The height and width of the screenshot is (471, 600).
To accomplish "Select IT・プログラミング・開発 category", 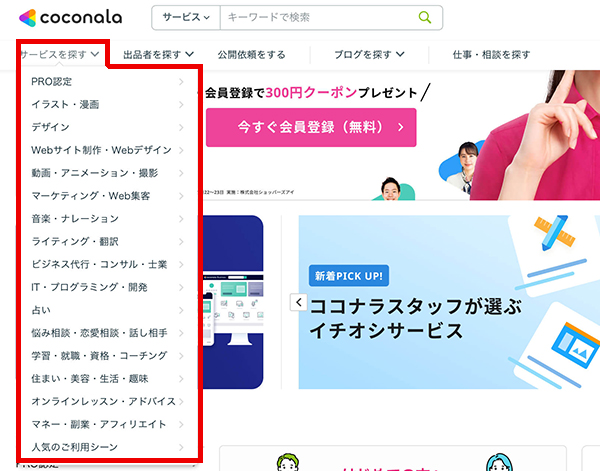I will click(x=107, y=287).
